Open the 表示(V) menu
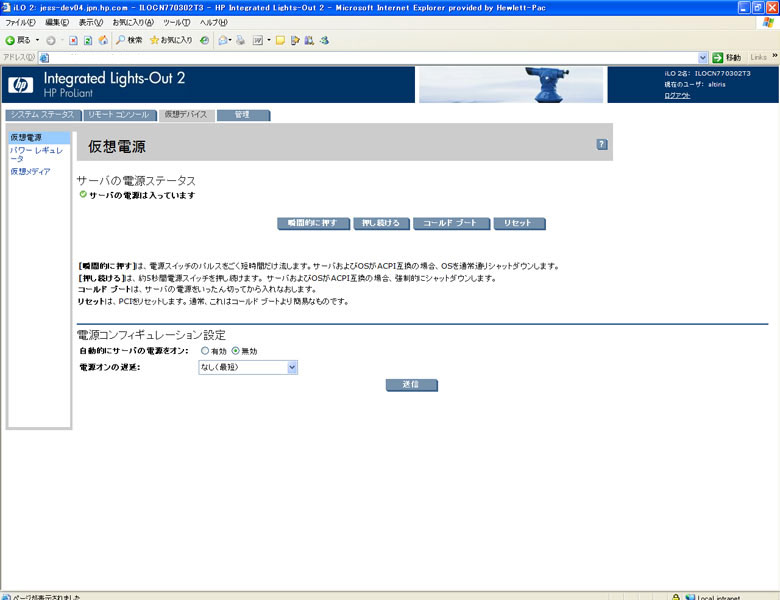 click(x=91, y=22)
